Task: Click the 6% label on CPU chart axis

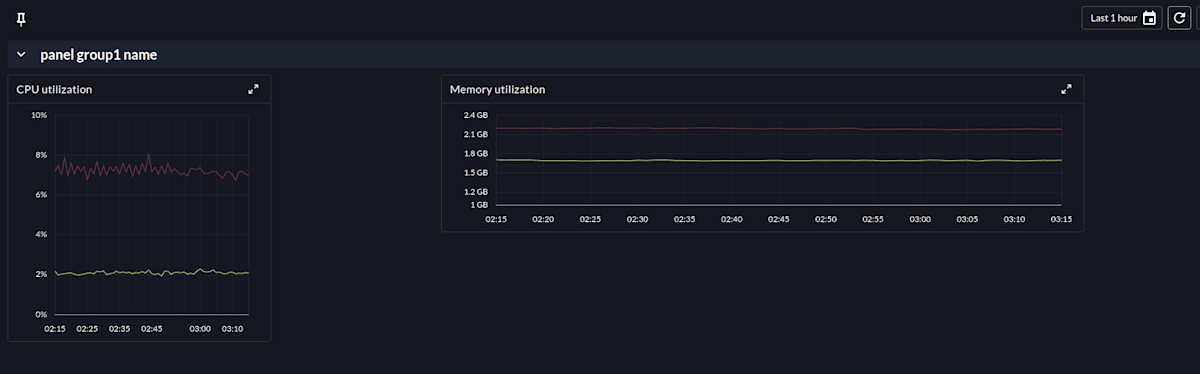Action: click(x=41, y=194)
